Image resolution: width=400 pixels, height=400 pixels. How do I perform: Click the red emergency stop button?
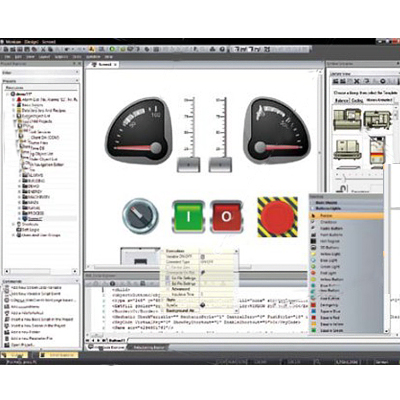[x=277, y=217]
